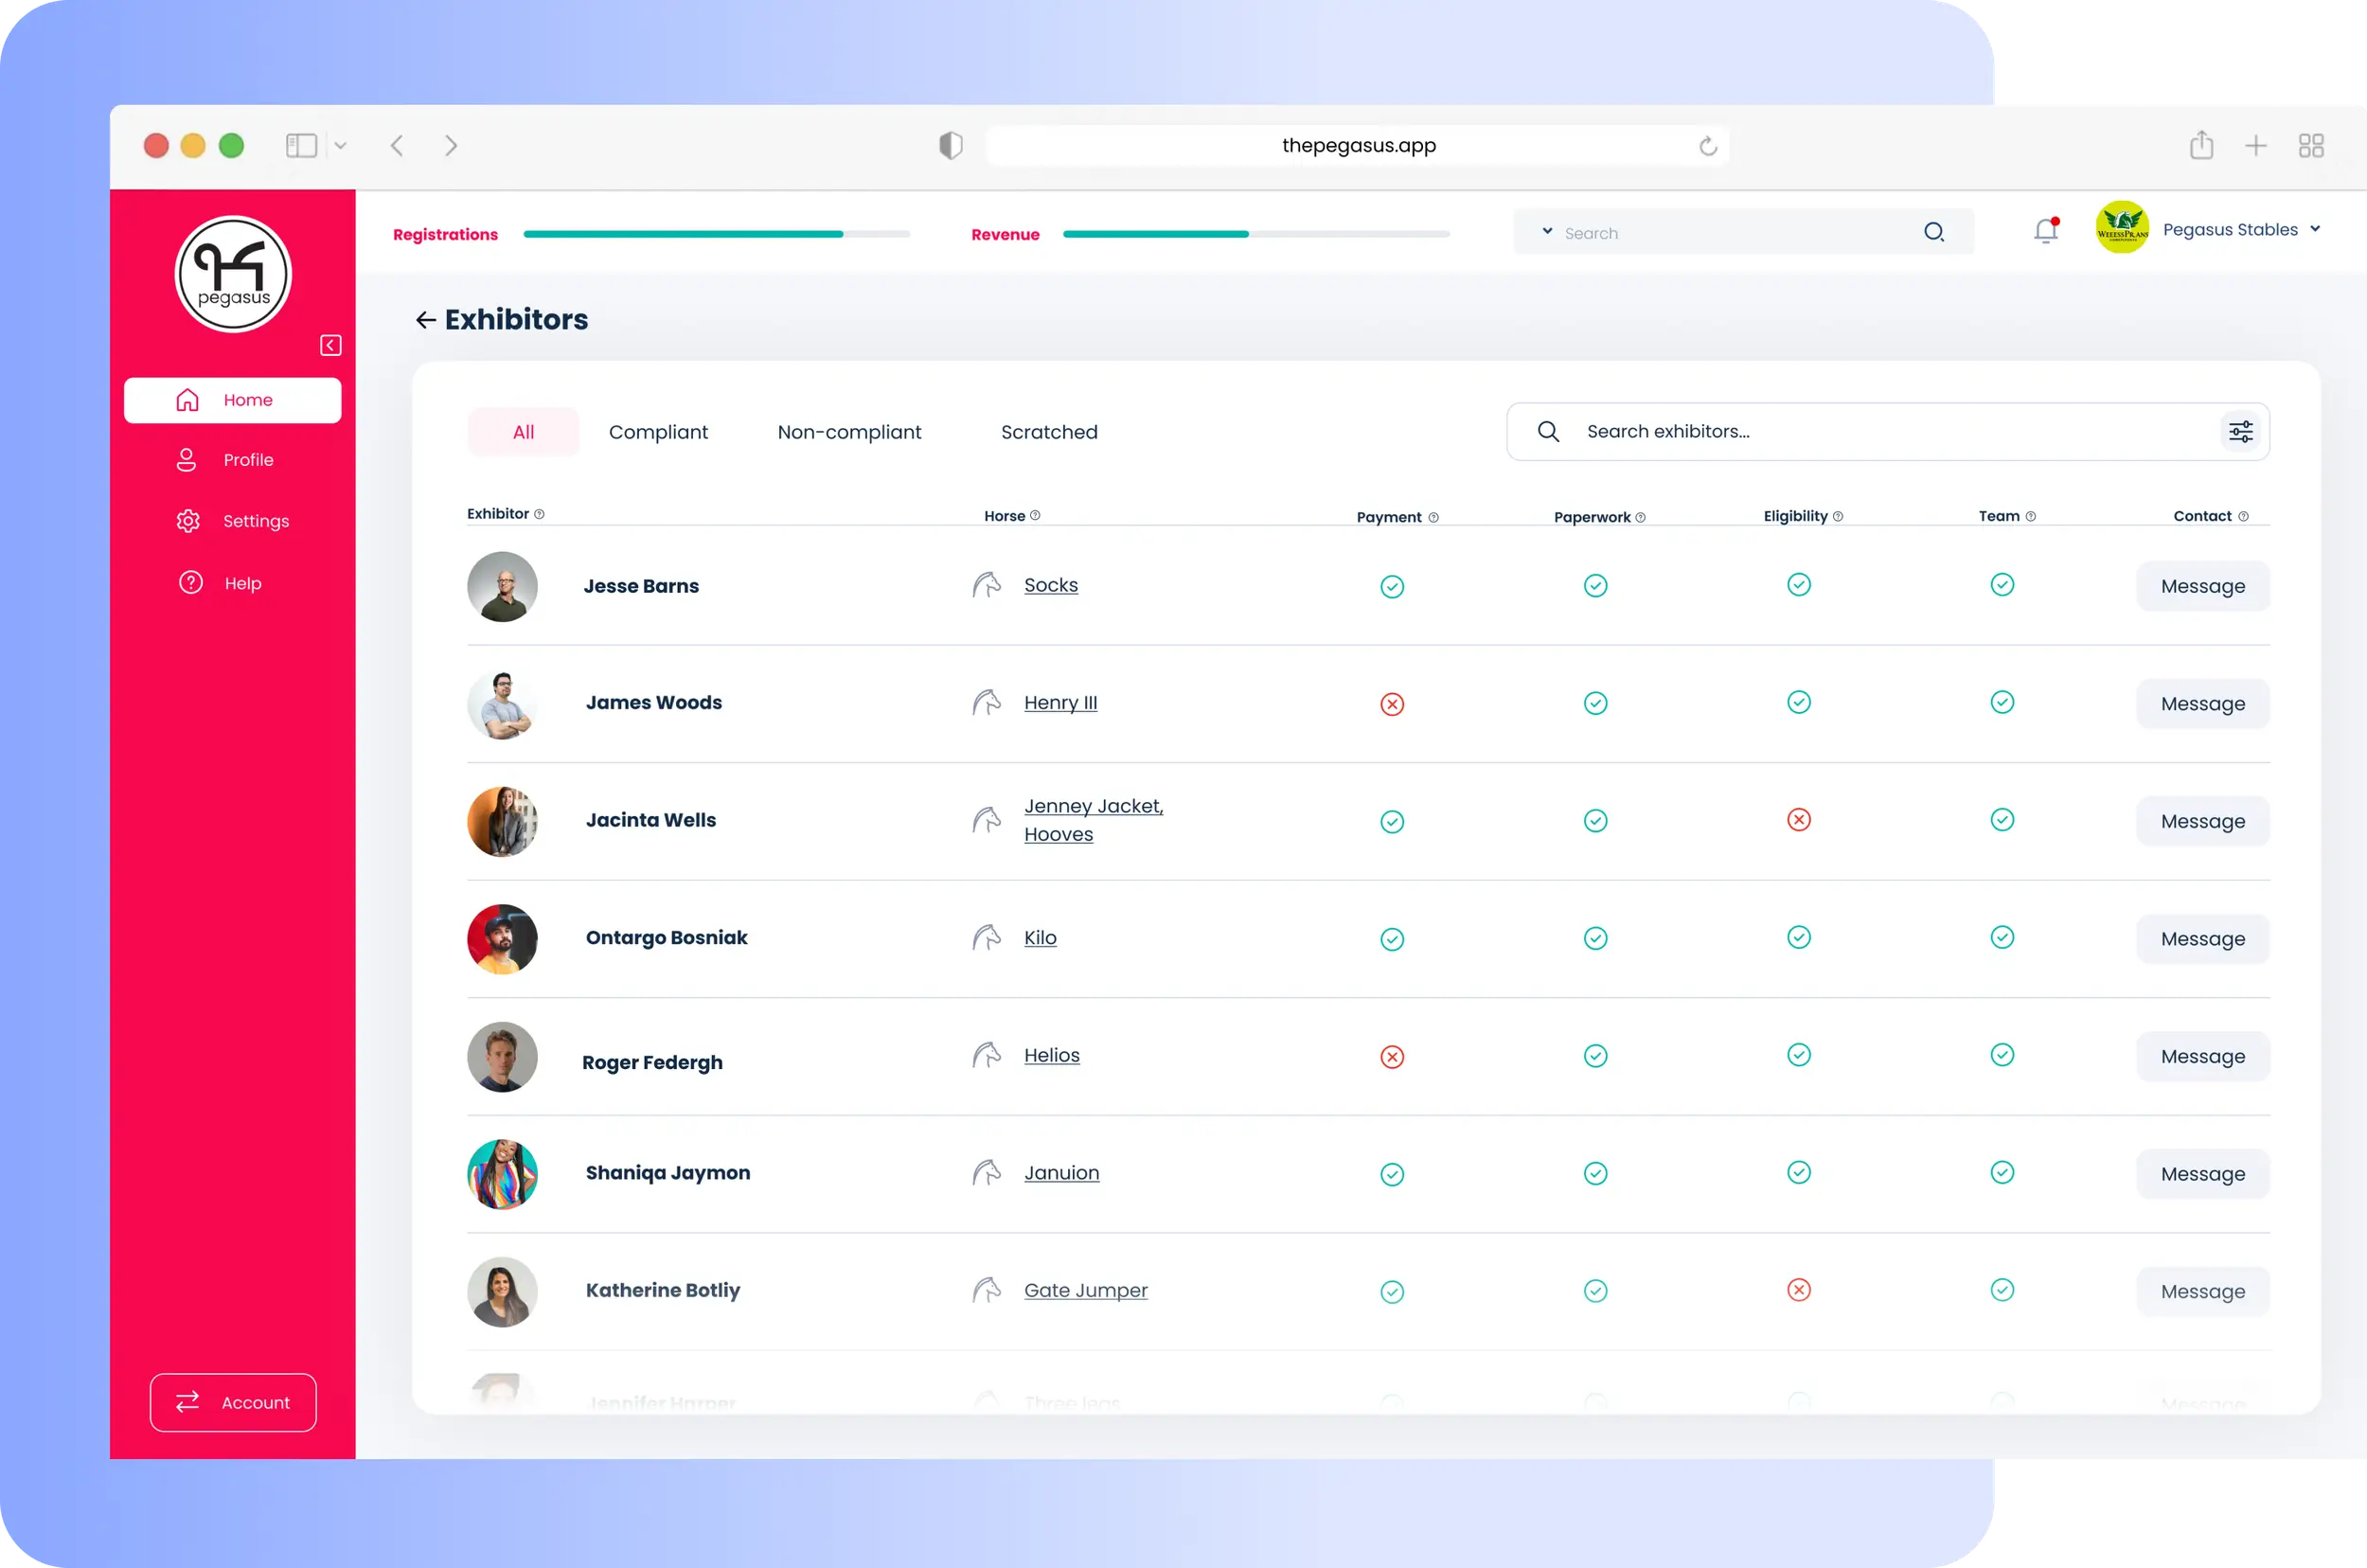Click Jacinta Wells' failed eligibility status

coord(1799,820)
